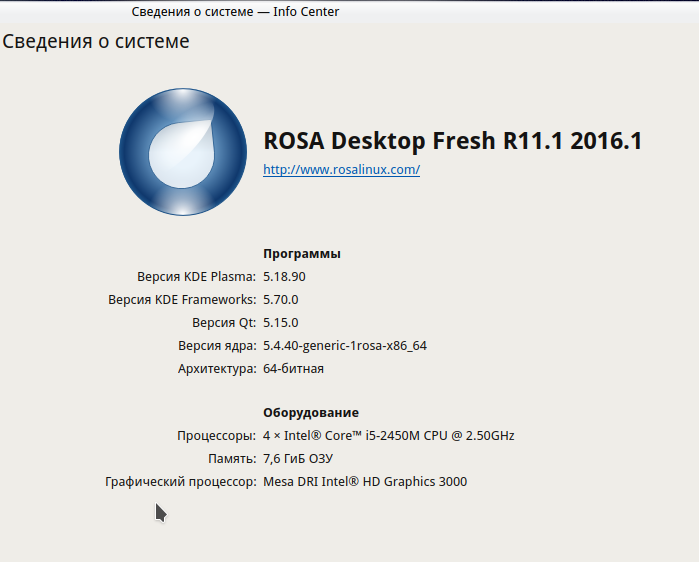Select the Intel Core i5-2450M processor text
699x562 pixels.
click(389, 436)
